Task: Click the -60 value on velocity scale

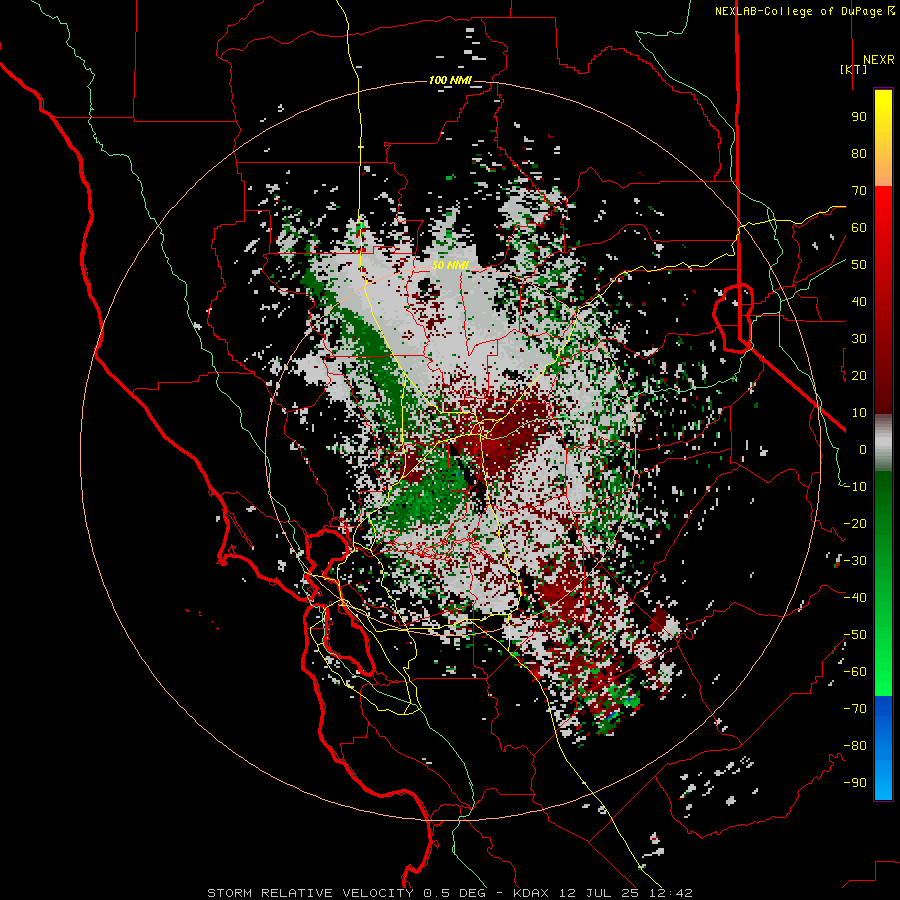Action: click(855, 672)
